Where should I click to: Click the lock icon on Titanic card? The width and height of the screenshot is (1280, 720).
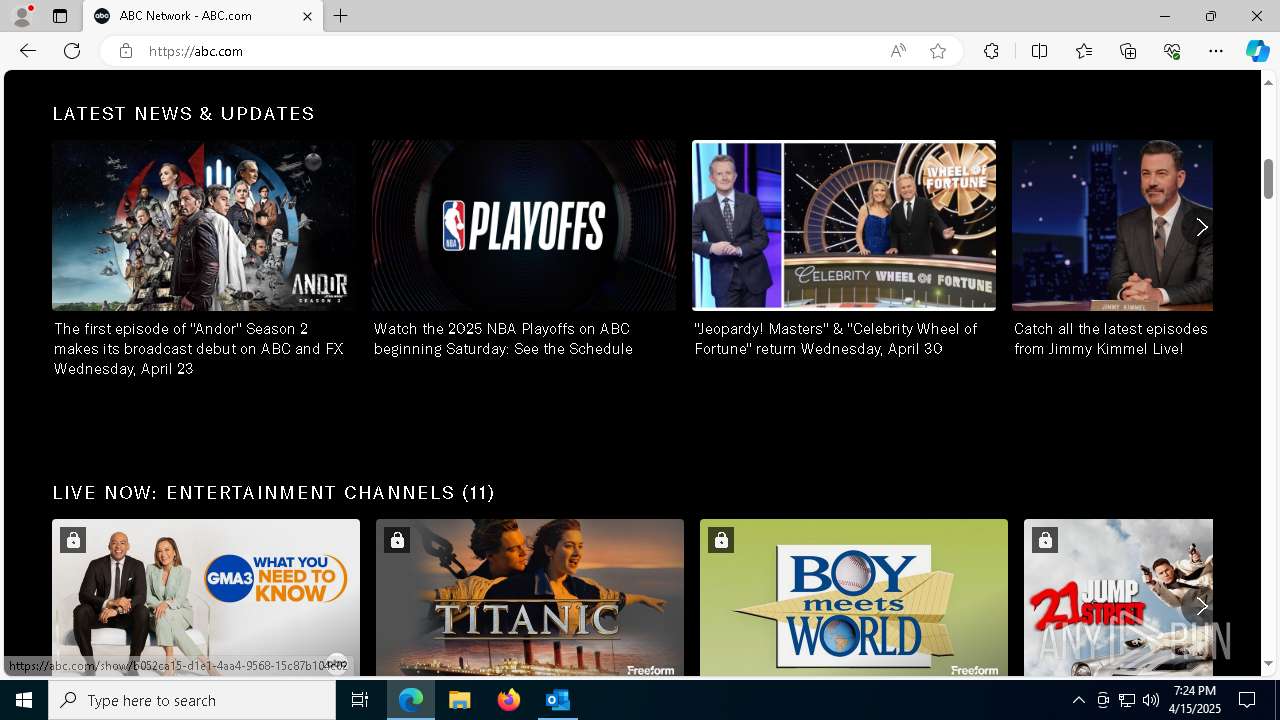pyautogui.click(x=397, y=540)
